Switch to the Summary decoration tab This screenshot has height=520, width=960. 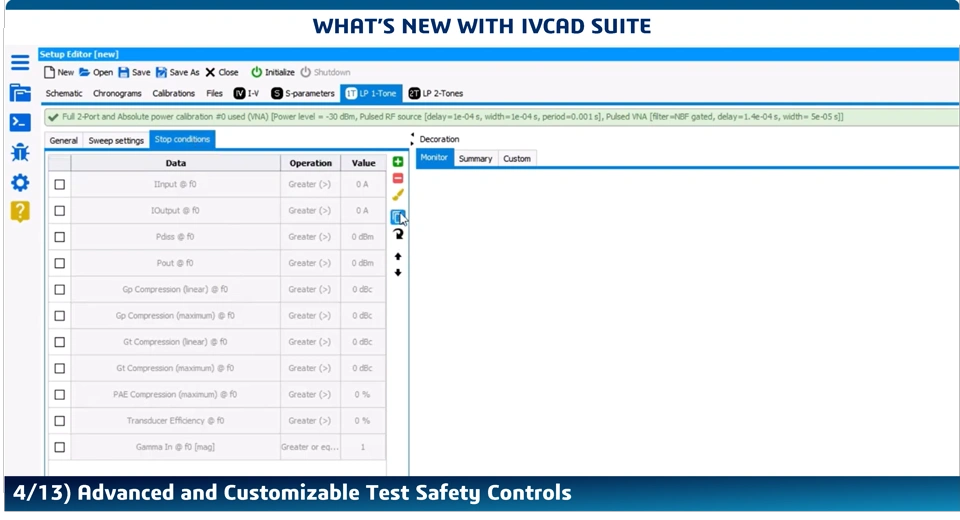476,159
